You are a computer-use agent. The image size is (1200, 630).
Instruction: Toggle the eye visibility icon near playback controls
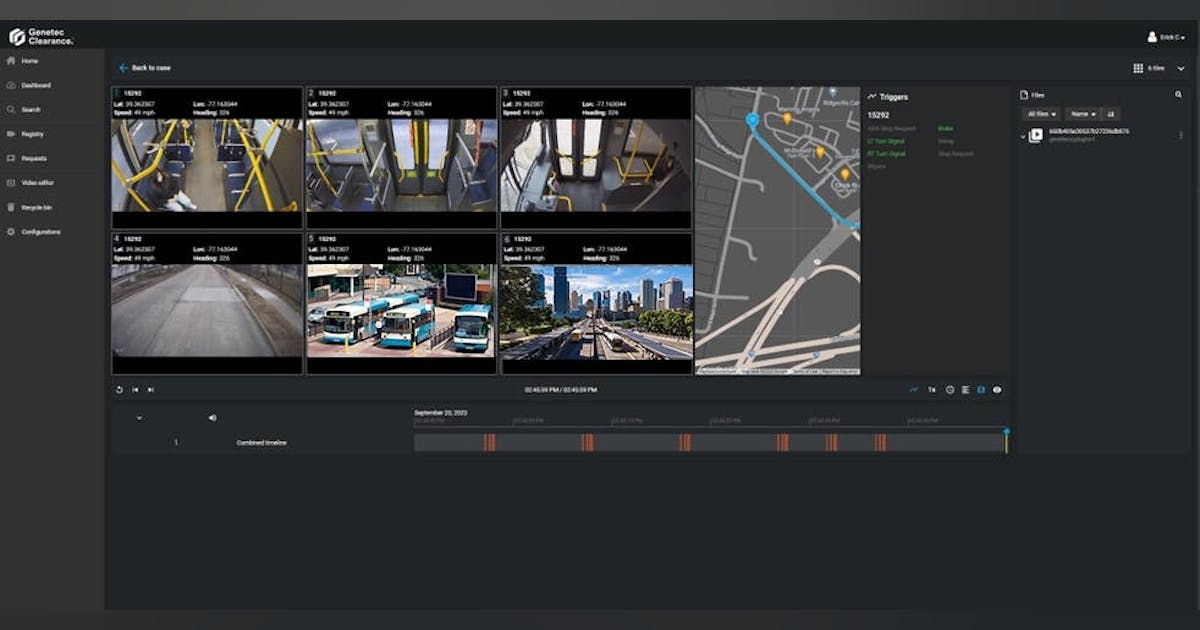point(996,390)
